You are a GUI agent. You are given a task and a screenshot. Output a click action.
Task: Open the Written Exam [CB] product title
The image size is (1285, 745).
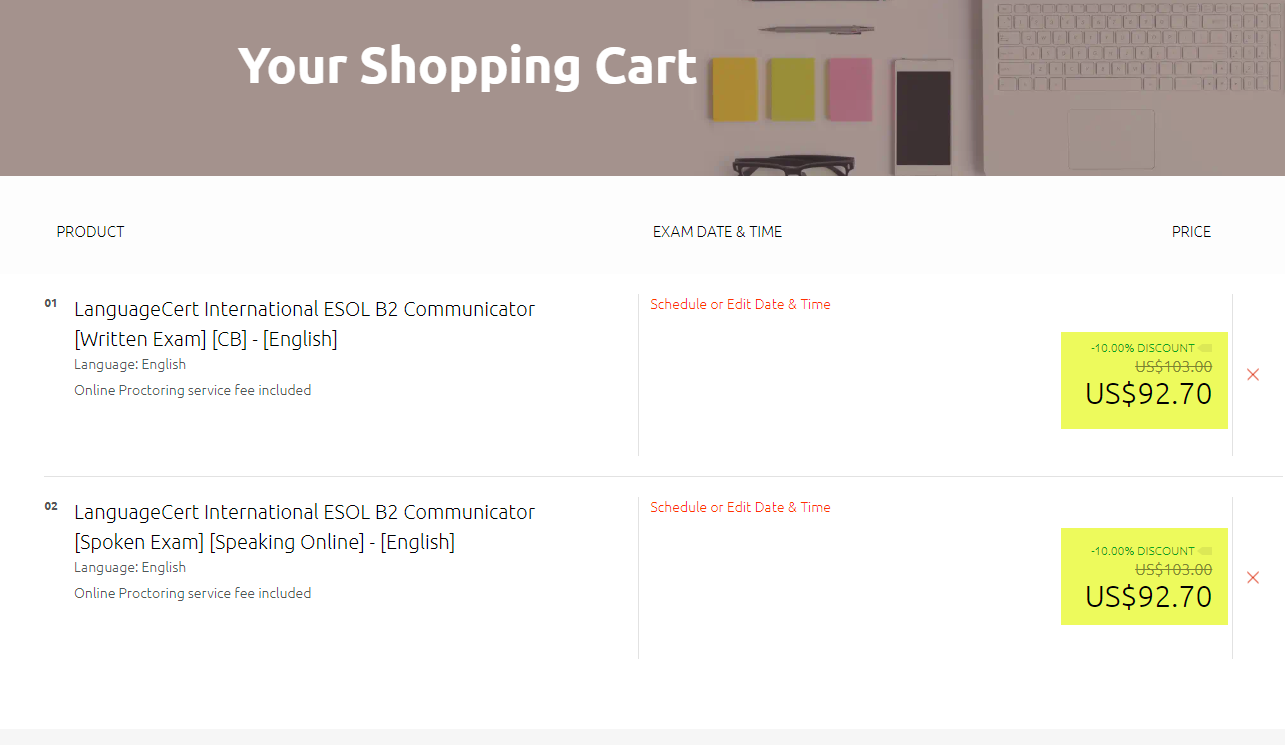click(305, 324)
